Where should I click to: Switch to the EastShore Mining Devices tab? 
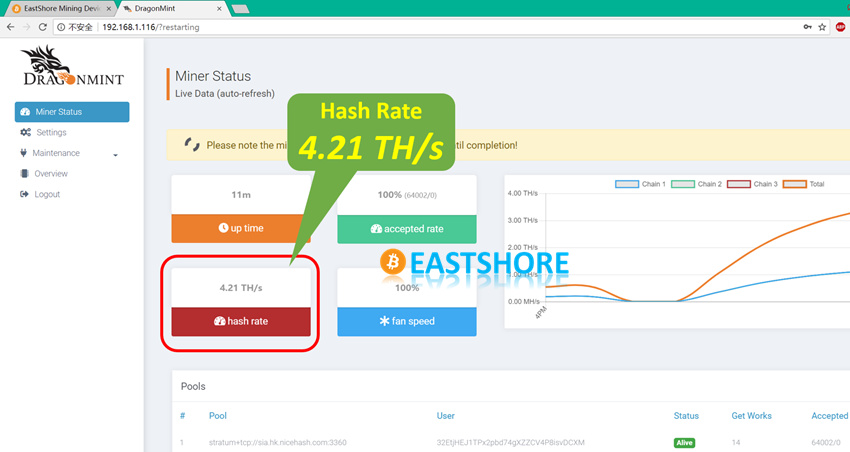tap(62, 9)
